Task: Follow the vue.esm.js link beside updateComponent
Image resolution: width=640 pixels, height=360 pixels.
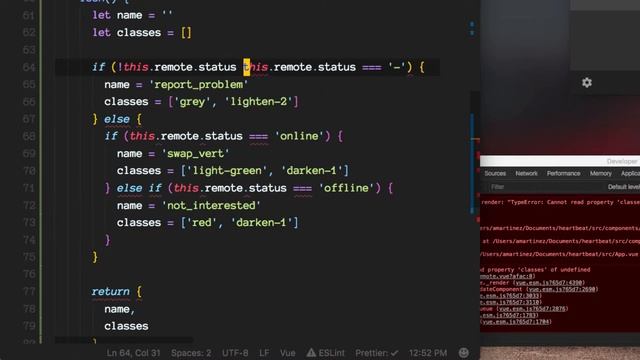Action: point(562,289)
